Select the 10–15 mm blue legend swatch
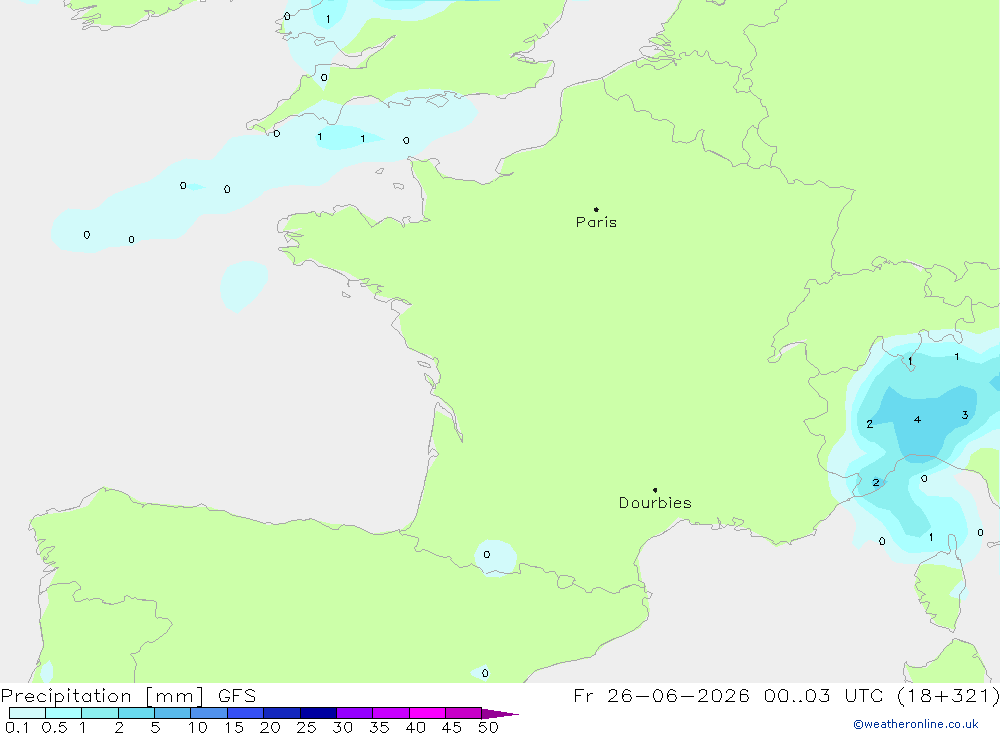This screenshot has width=1000, height=733. 209,713
